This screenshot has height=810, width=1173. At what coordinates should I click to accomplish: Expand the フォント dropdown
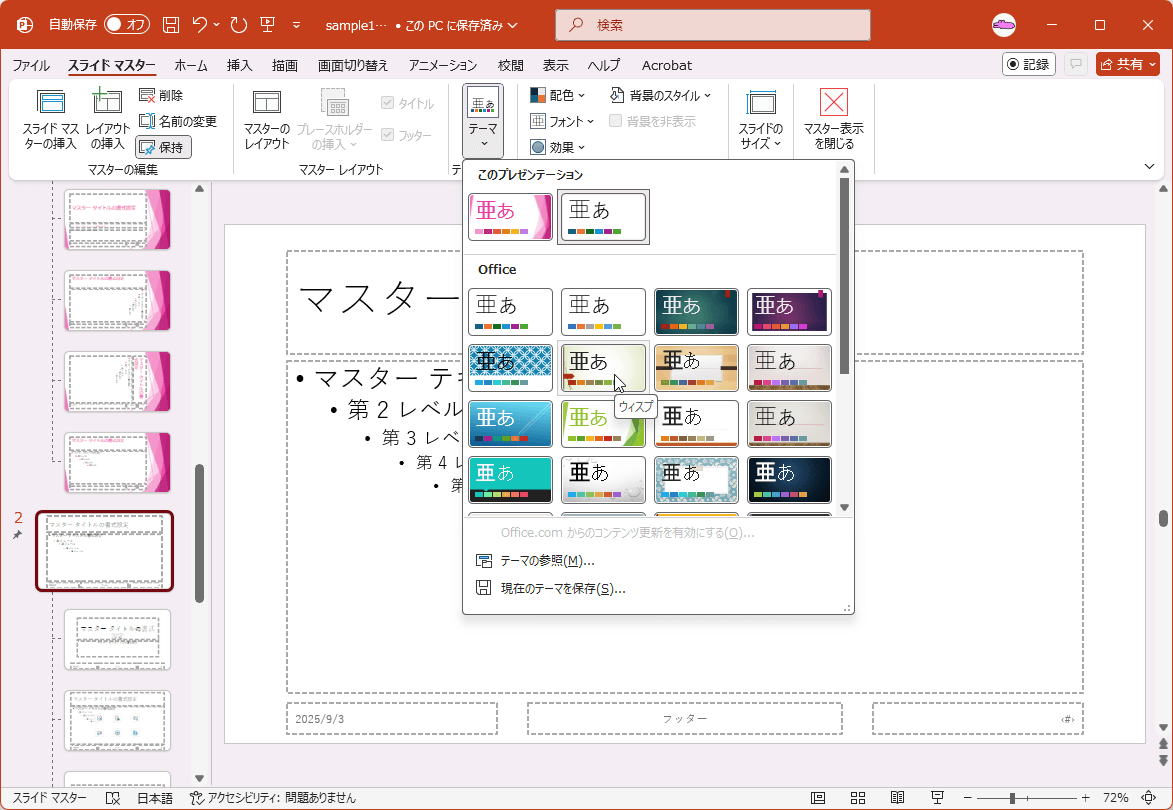click(x=561, y=121)
